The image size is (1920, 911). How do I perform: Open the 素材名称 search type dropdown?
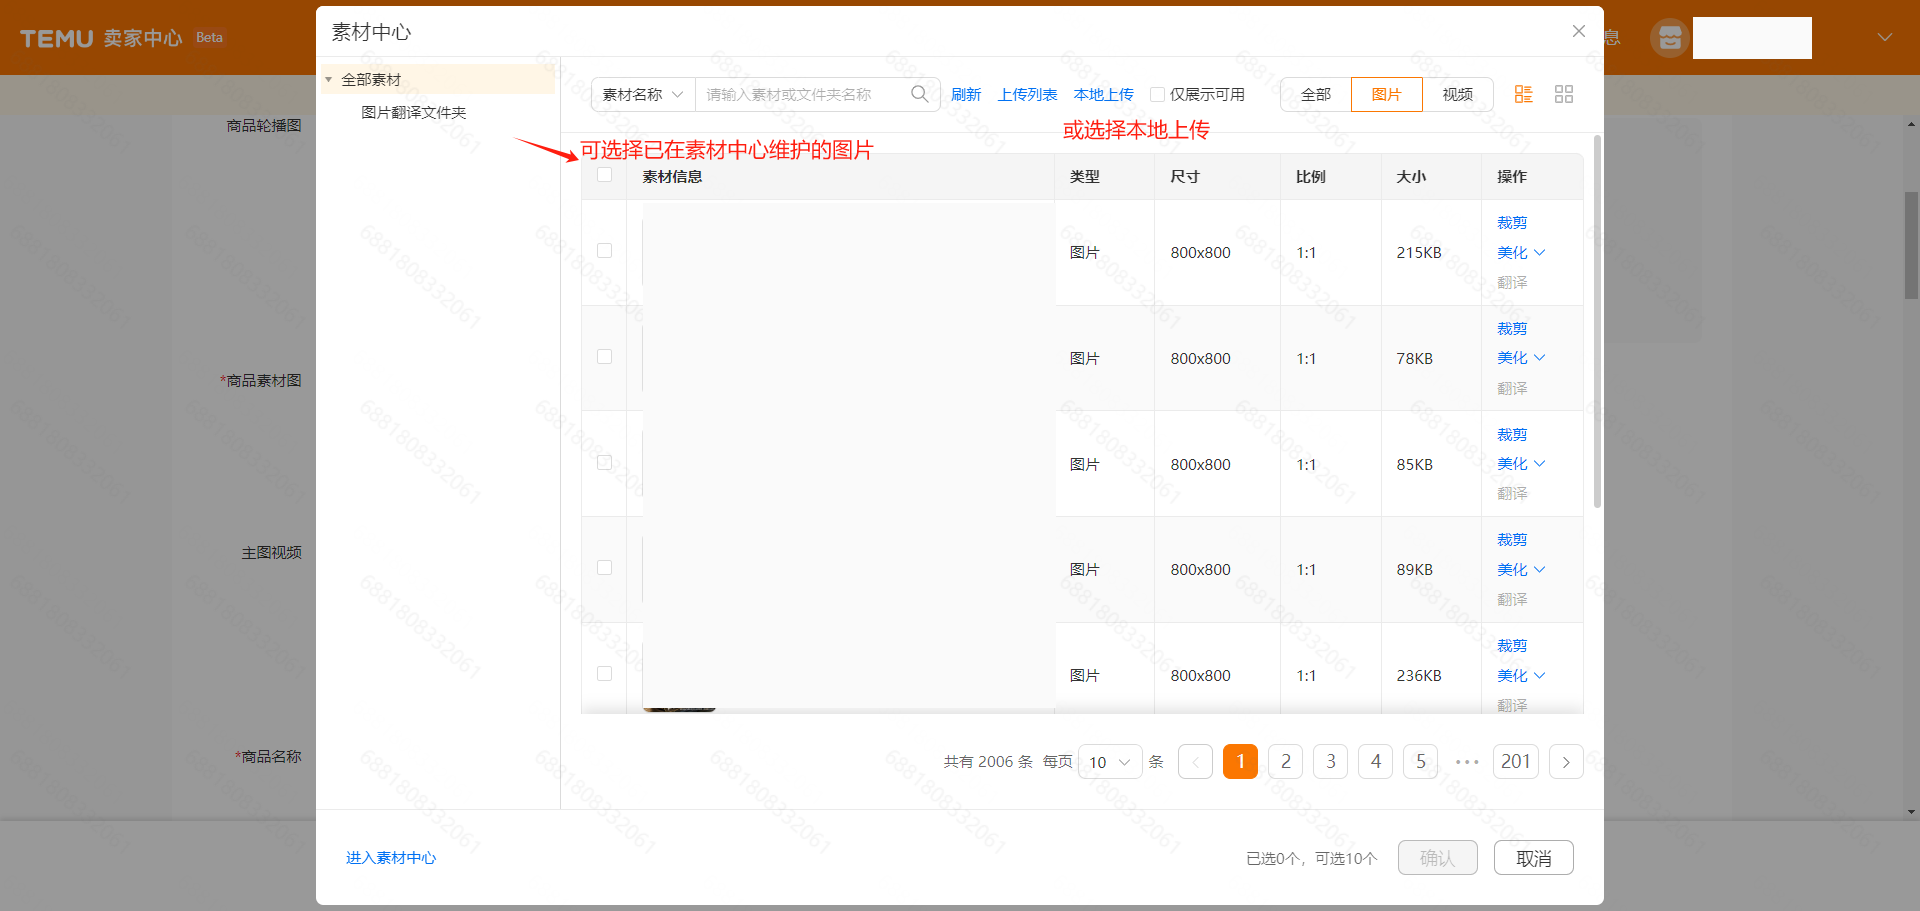coord(642,94)
